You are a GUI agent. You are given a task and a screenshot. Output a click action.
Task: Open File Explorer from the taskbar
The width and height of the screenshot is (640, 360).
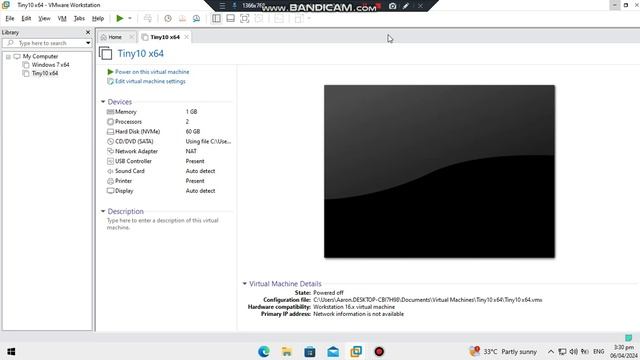287,351
